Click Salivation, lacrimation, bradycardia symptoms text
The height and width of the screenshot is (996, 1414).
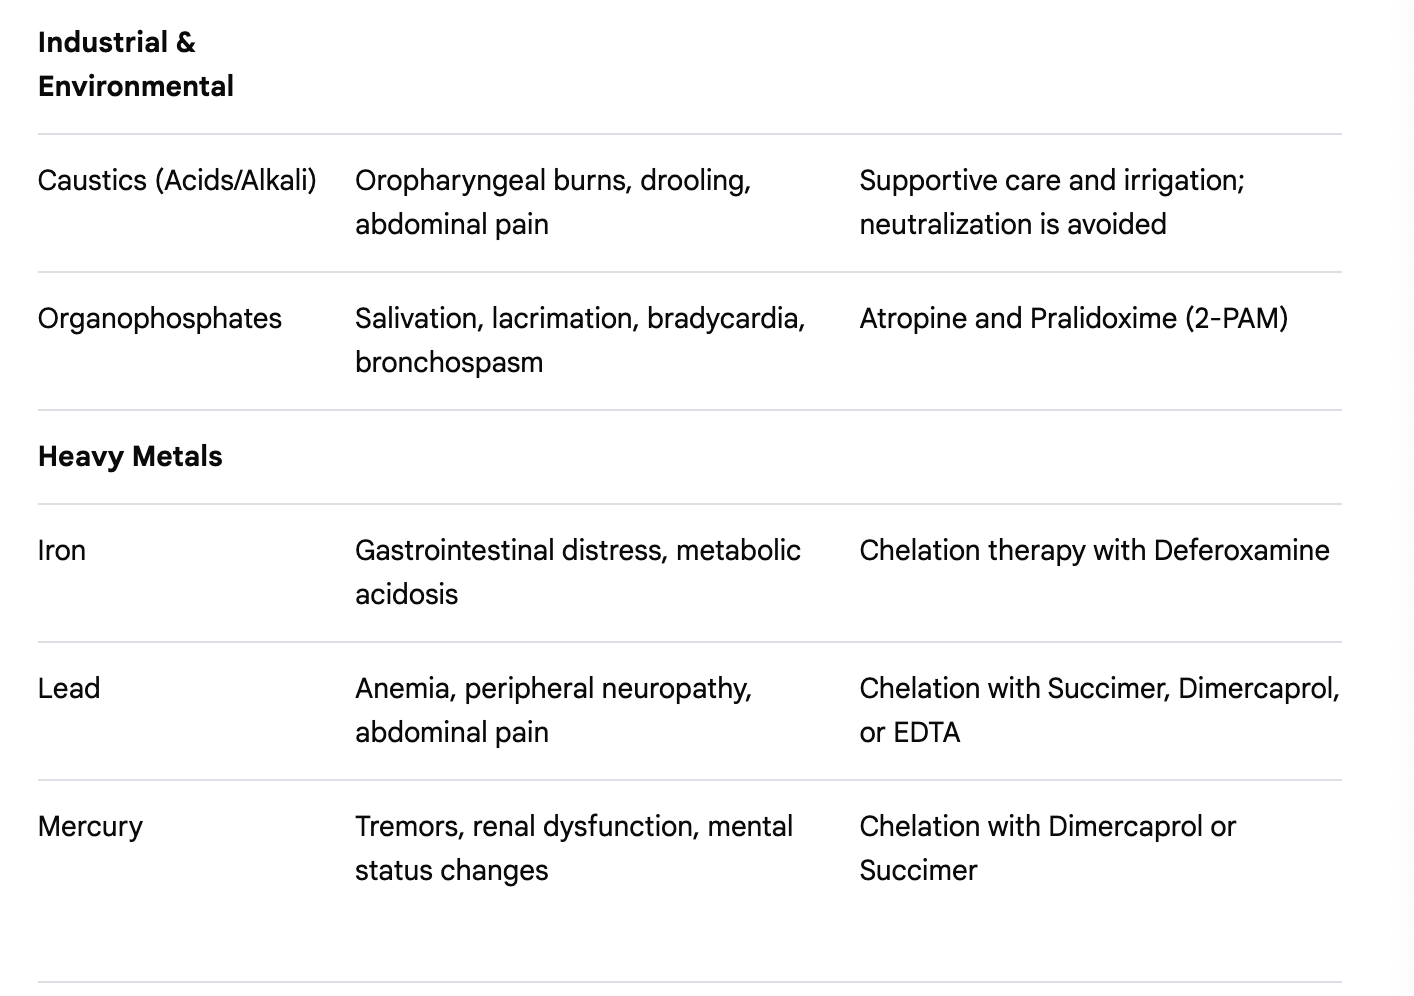coord(579,318)
